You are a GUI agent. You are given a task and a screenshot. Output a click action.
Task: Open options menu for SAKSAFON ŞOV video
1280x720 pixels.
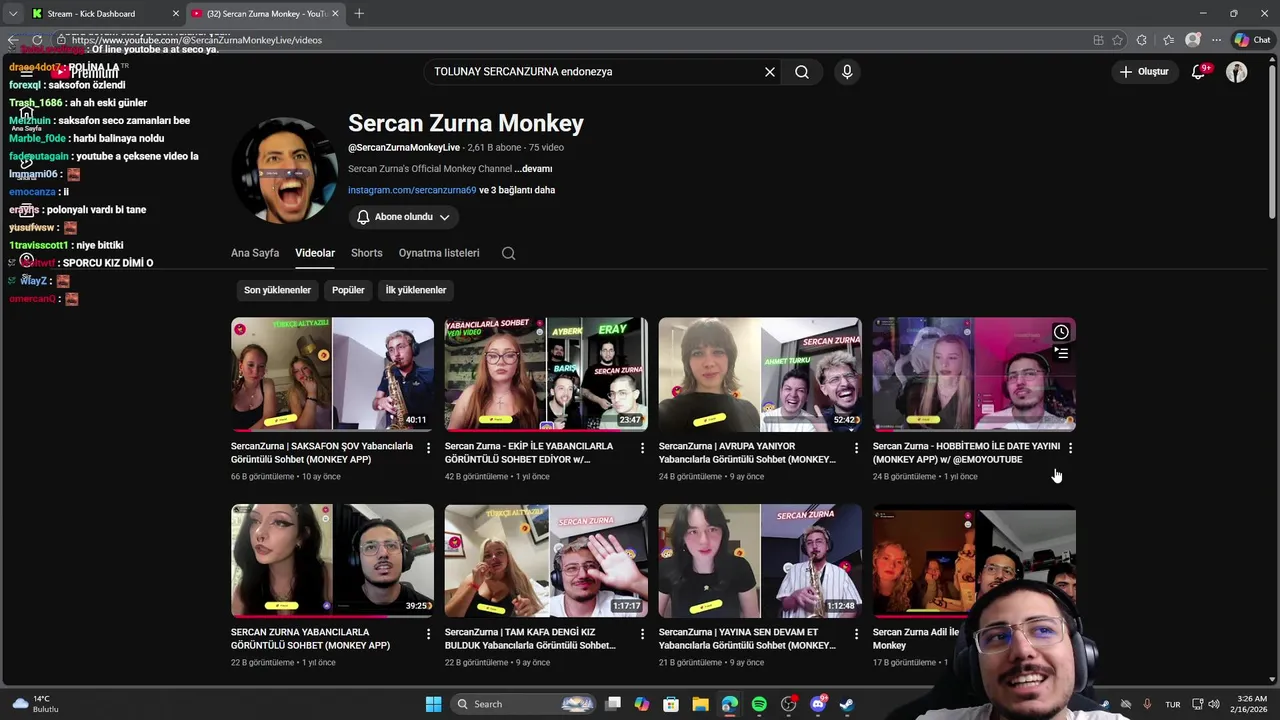pos(428,448)
